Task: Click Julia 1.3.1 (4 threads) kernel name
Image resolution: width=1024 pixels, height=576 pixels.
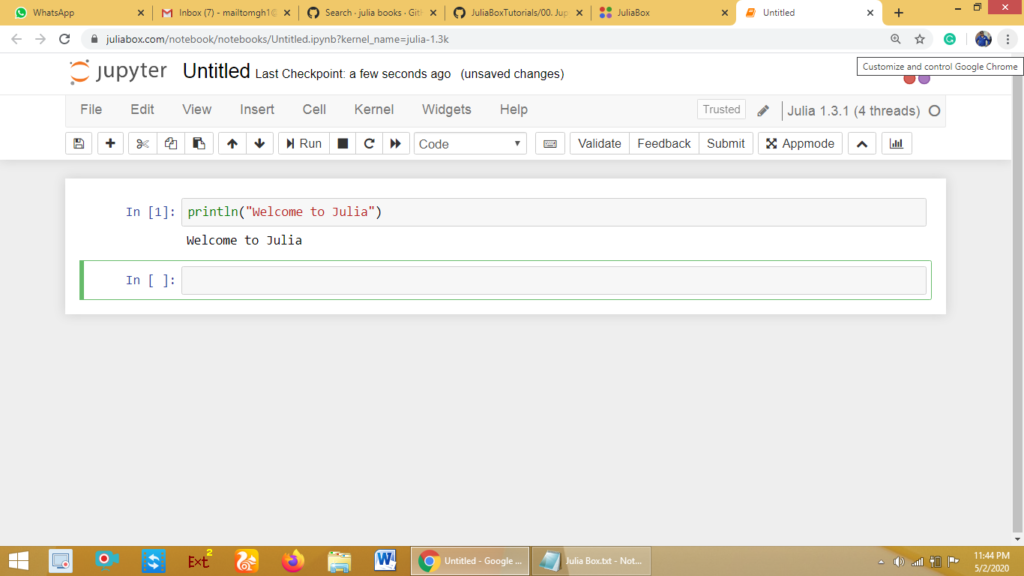Action: [854, 111]
